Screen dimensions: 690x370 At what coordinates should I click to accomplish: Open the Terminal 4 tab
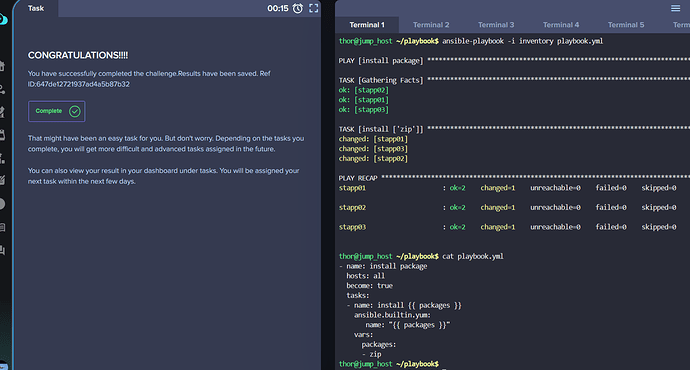tap(561, 25)
